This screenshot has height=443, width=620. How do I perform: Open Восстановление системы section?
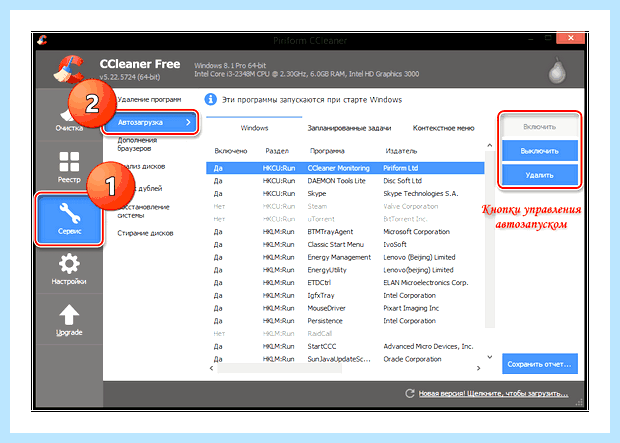coord(143,211)
